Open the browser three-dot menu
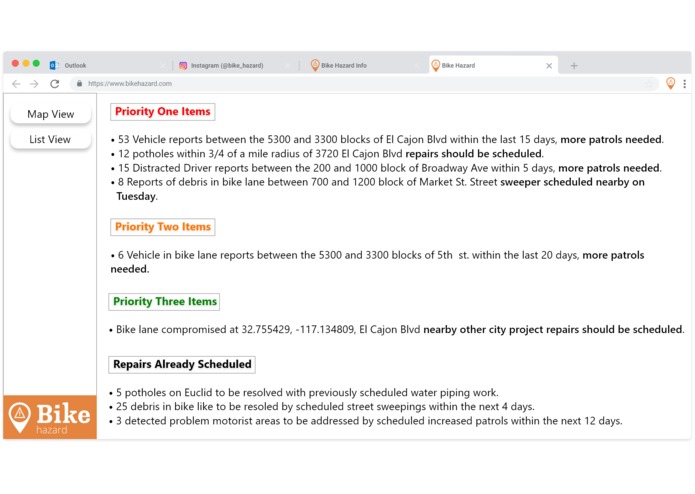The image size is (695, 494). (685, 84)
